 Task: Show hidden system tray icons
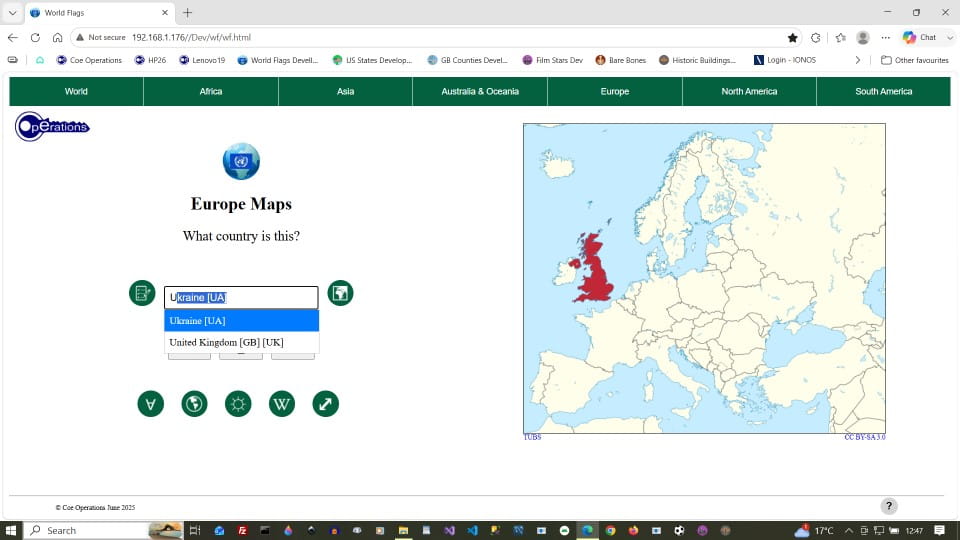click(849, 530)
